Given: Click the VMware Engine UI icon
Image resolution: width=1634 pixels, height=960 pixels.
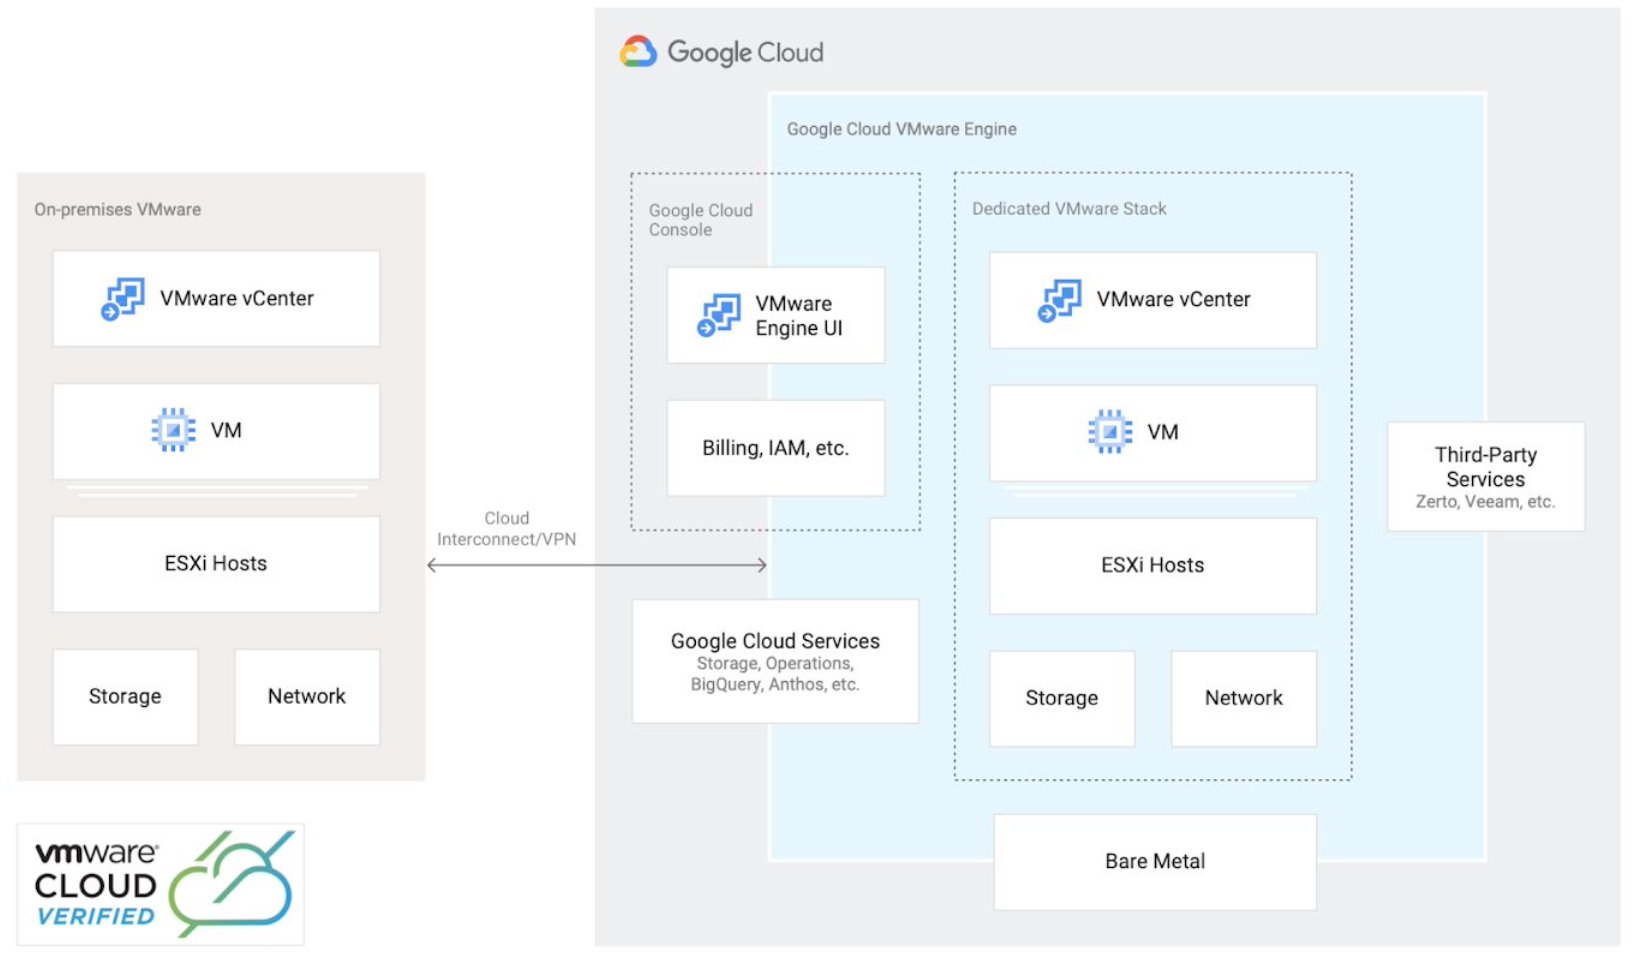Looking at the screenshot, I should 719,315.
